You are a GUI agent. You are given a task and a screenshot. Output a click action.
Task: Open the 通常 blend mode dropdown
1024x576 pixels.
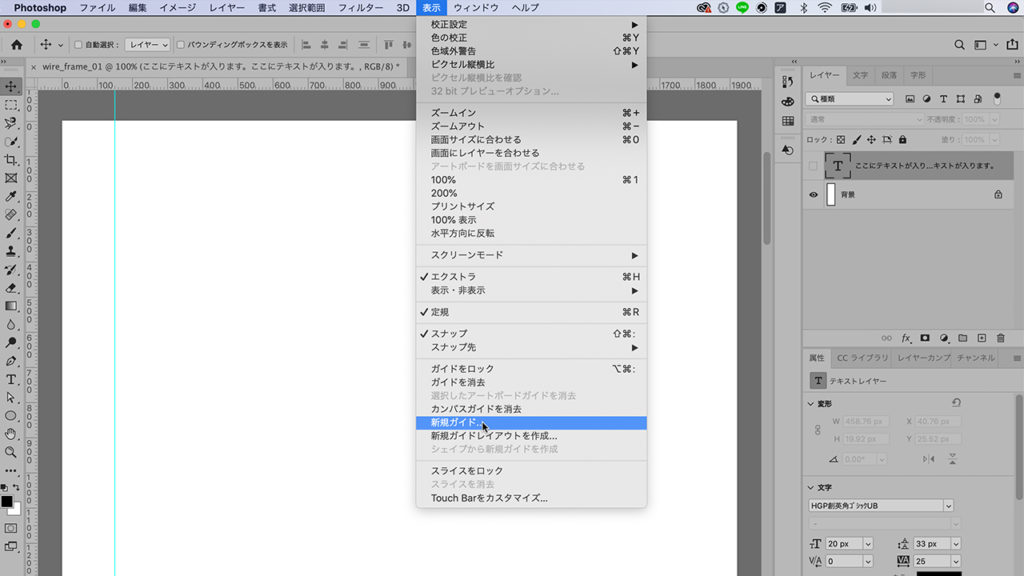pyautogui.click(x=865, y=120)
